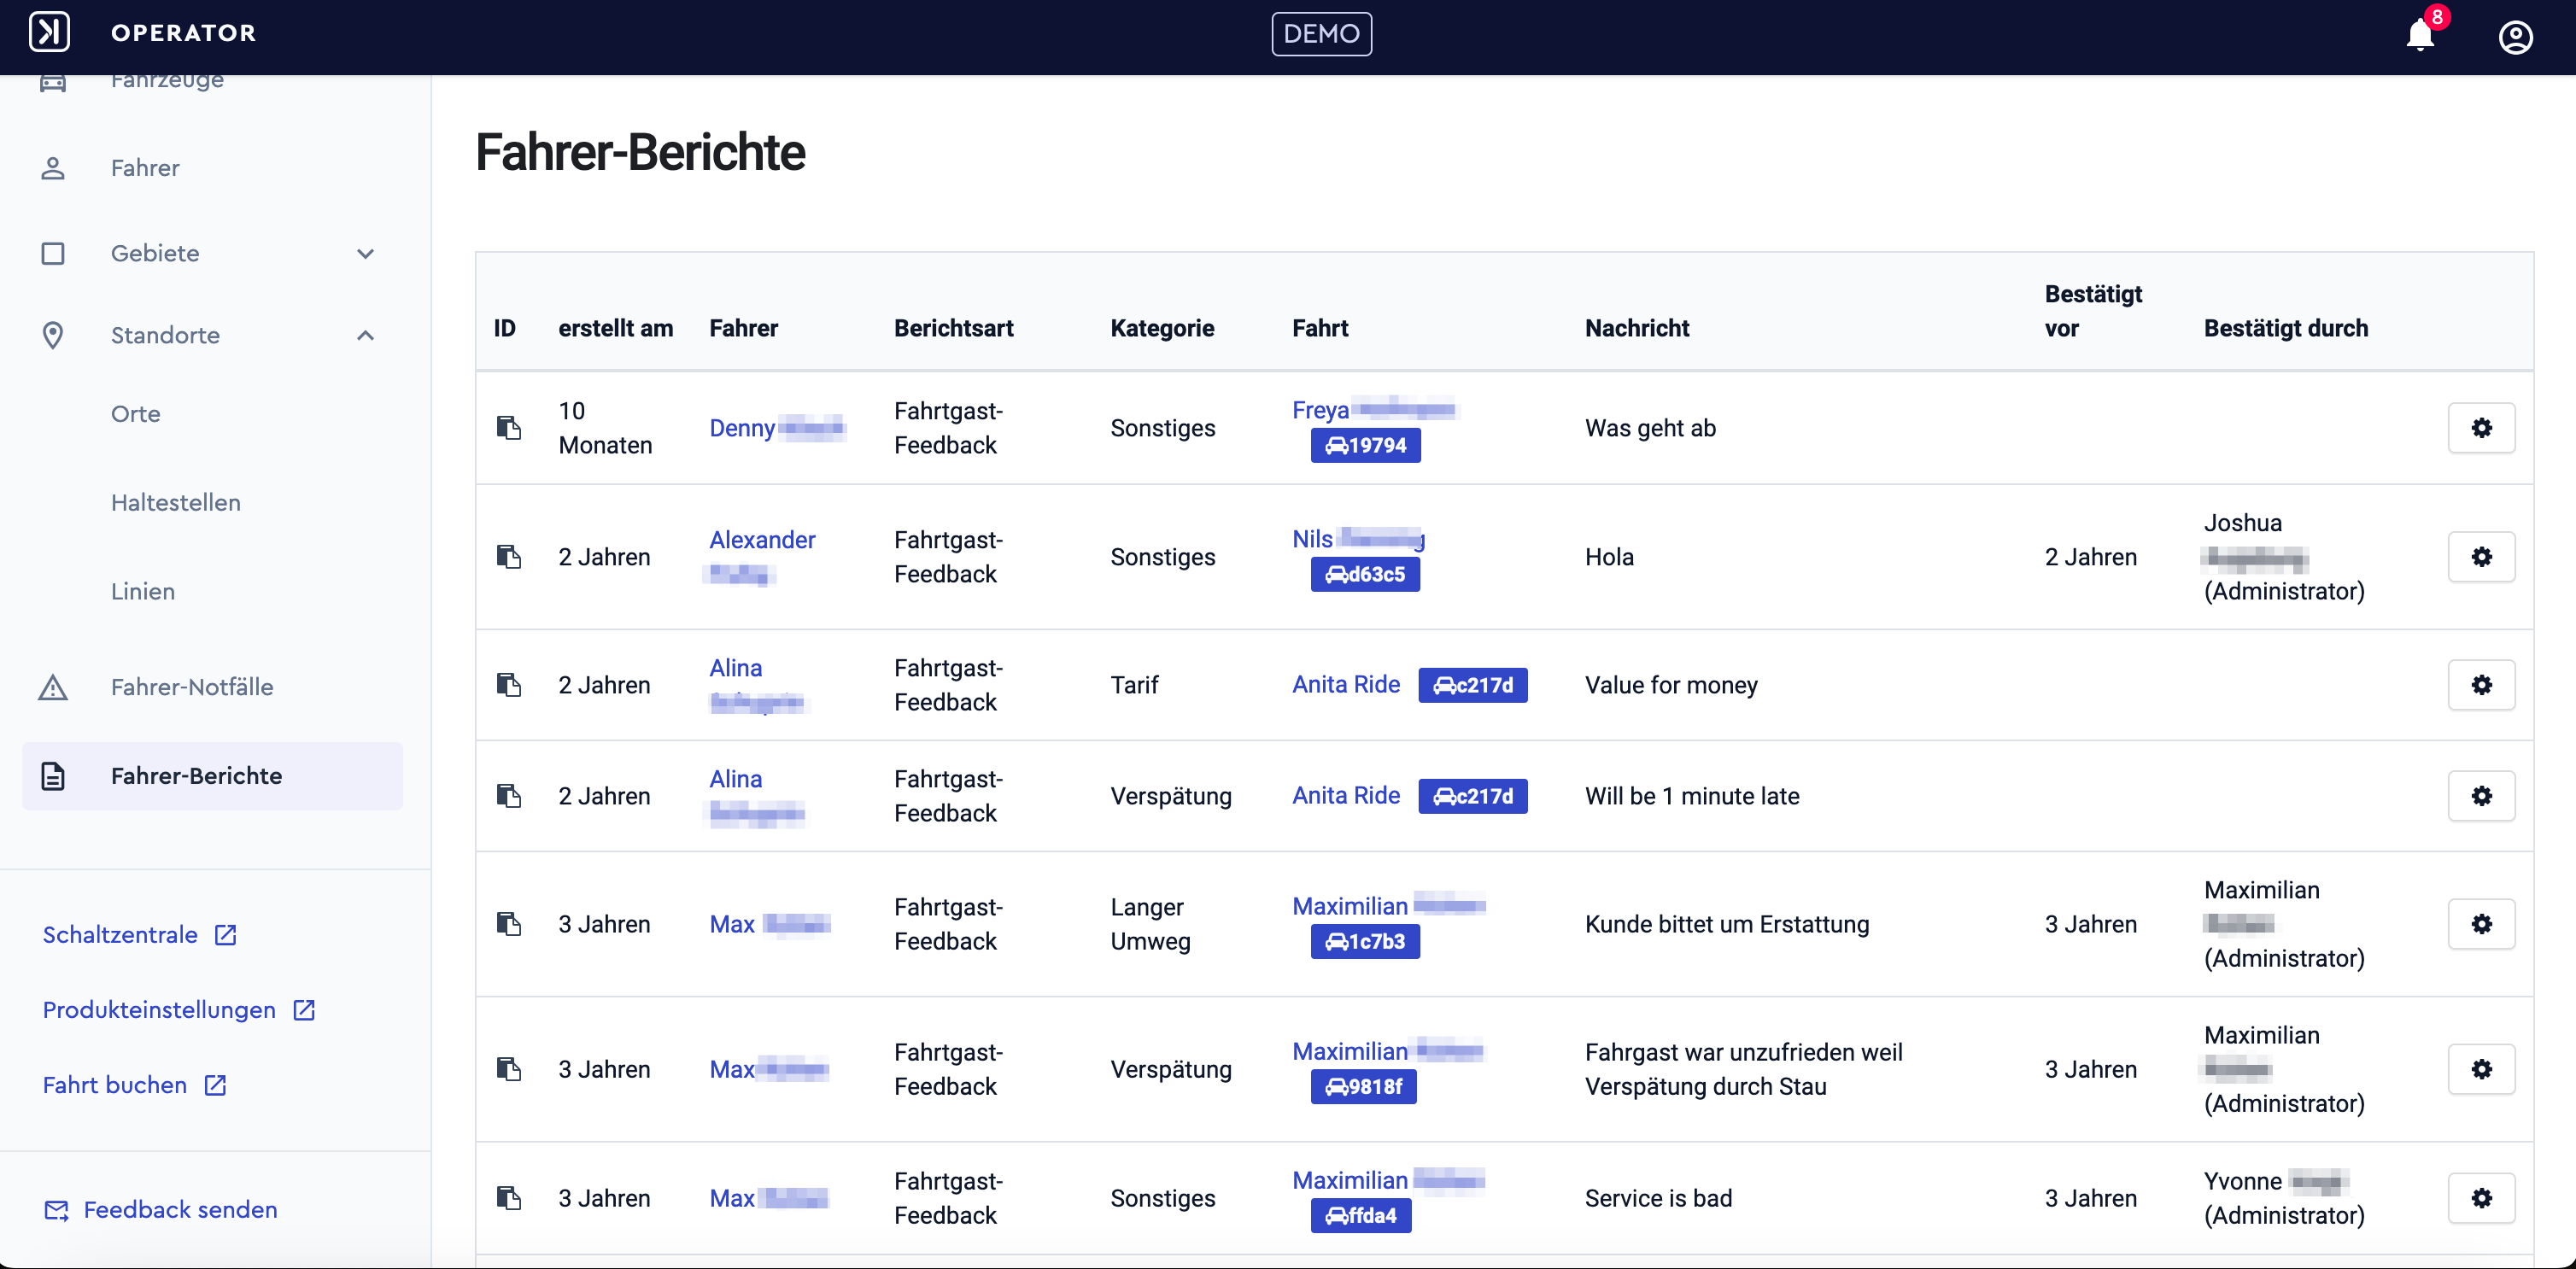Open Haltestellen under Standorte
Viewport: 2576px width, 1269px height.
point(176,503)
